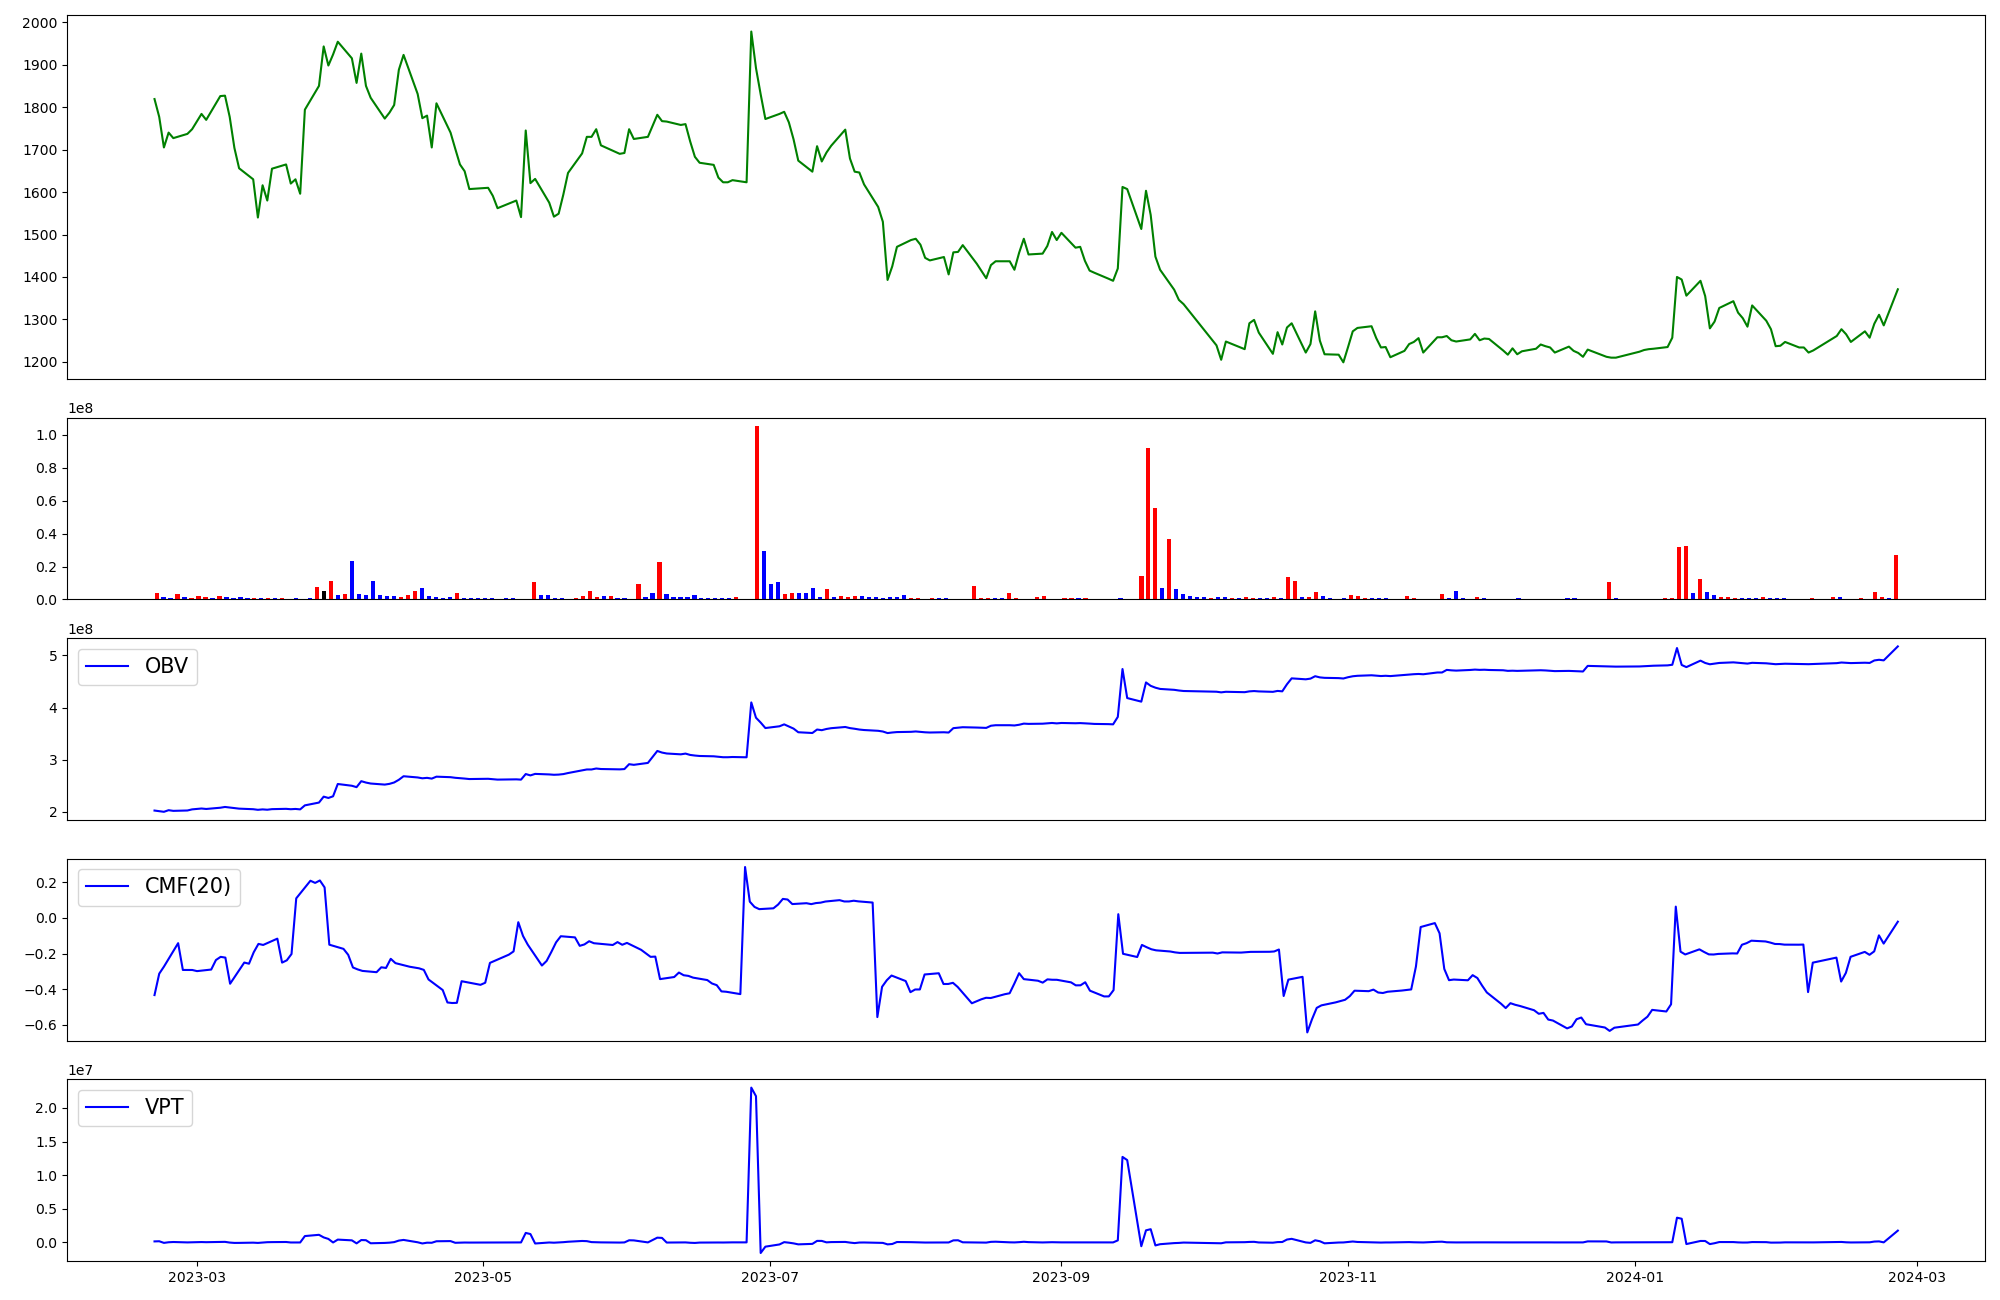Click the 1200 tick on price axis
The width and height of the screenshot is (2000, 1300).
point(40,362)
